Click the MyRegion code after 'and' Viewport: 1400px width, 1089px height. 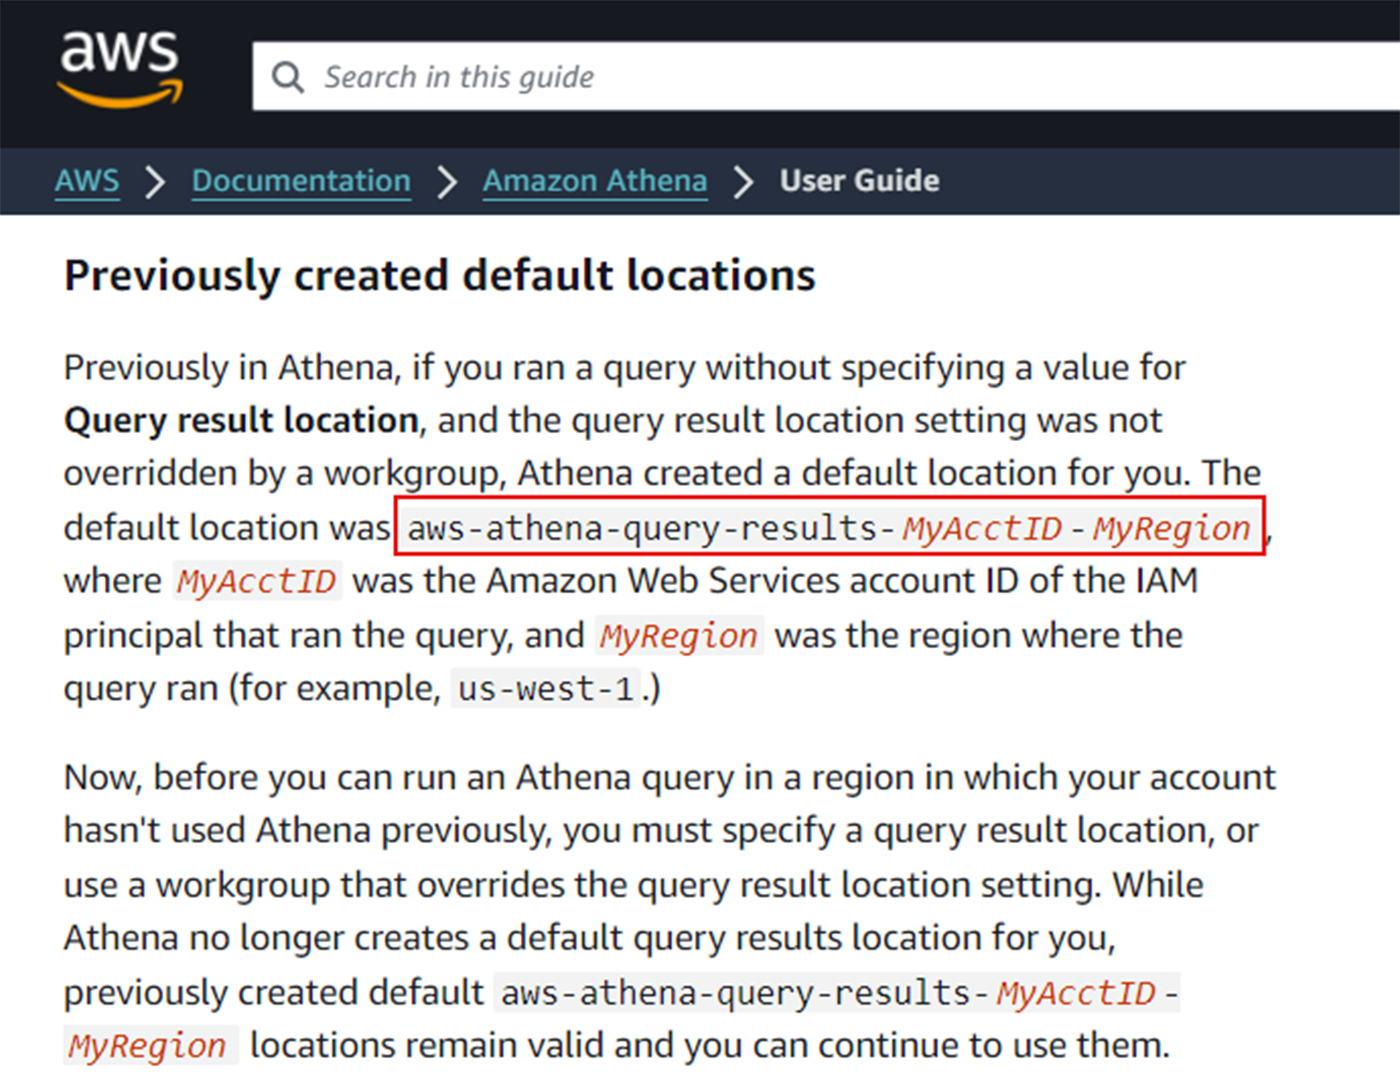tap(679, 636)
